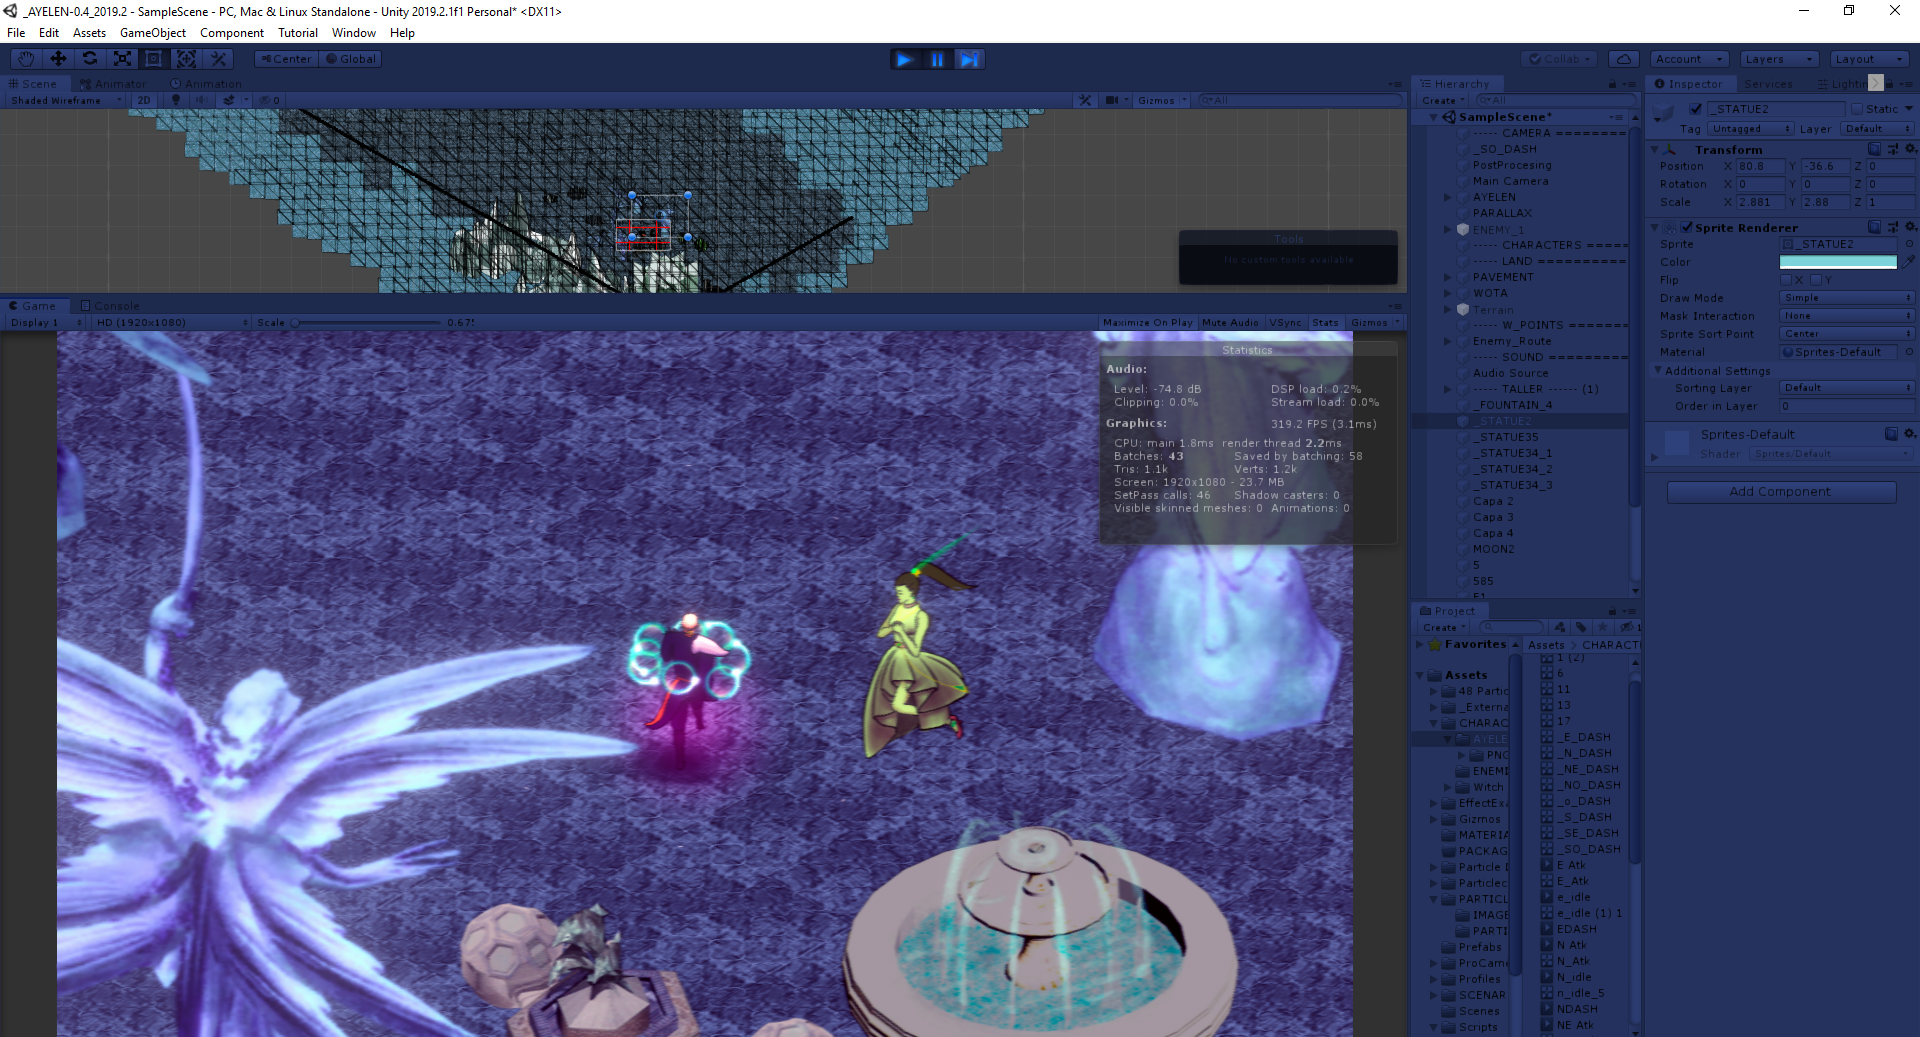
Task: Open Transform component gear settings
Action: pyautogui.click(x=1910, y=149)
